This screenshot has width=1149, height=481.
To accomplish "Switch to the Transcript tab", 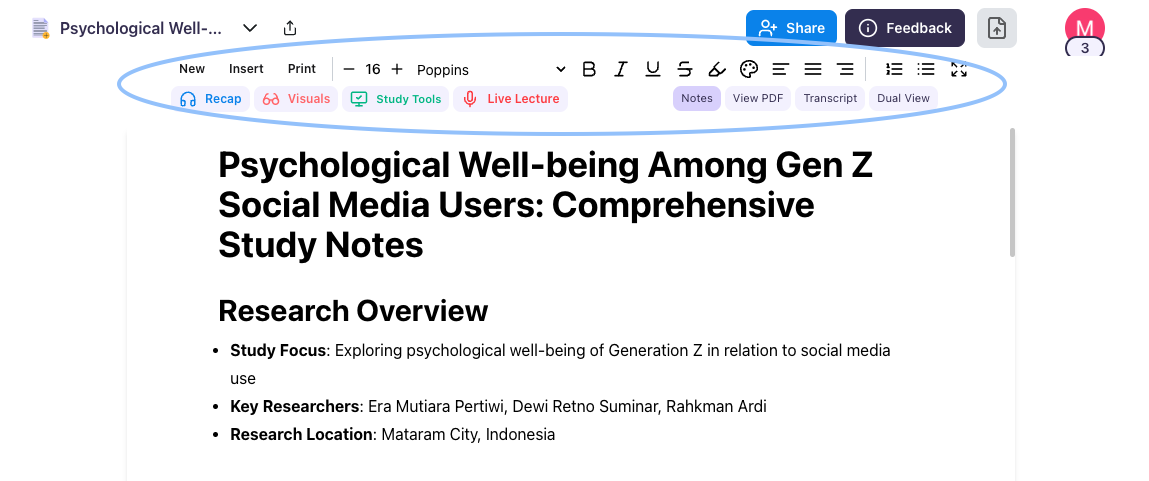I will (x=830, y=98).
